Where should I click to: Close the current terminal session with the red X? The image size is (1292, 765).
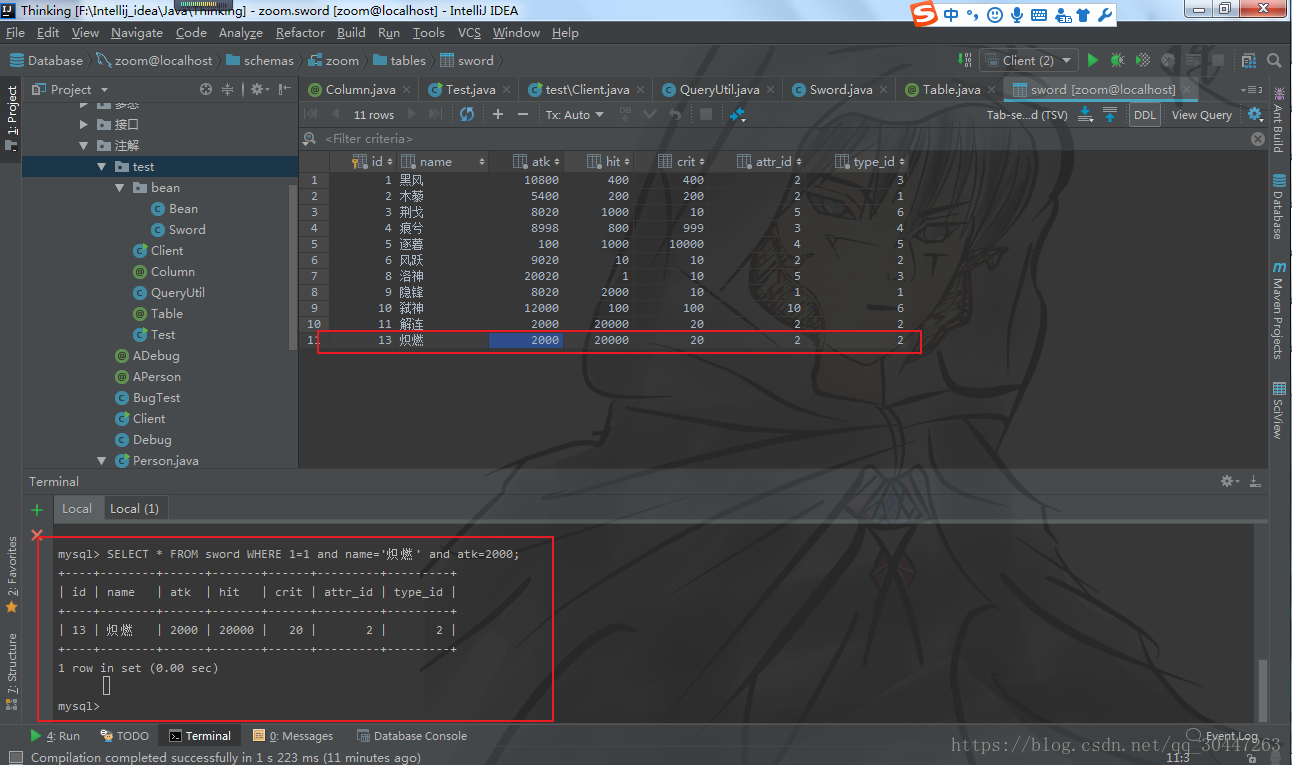click(37, 535)
